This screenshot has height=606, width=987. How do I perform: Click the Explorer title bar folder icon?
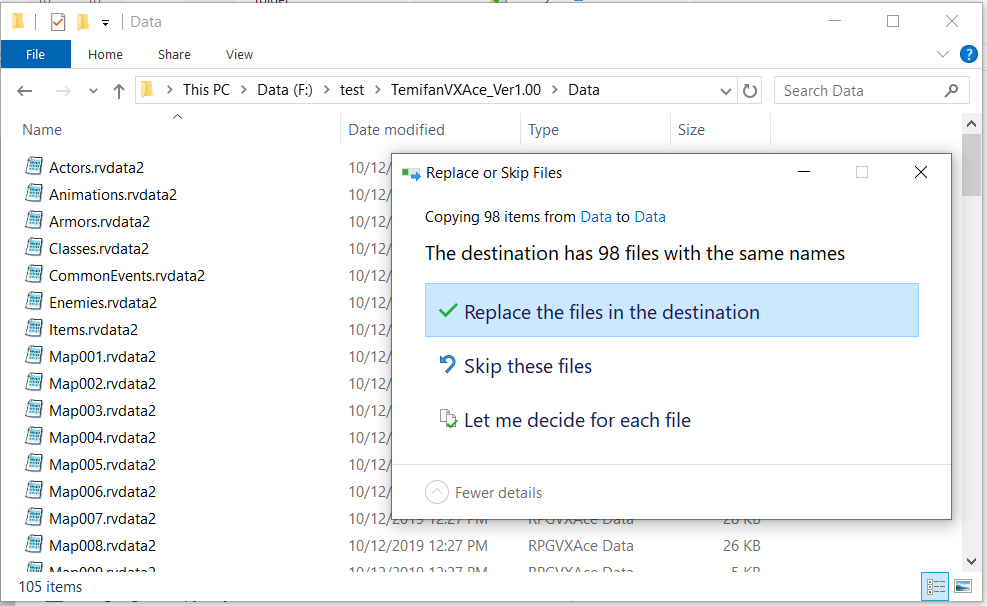pyautogui.click(x=18, y=22)
